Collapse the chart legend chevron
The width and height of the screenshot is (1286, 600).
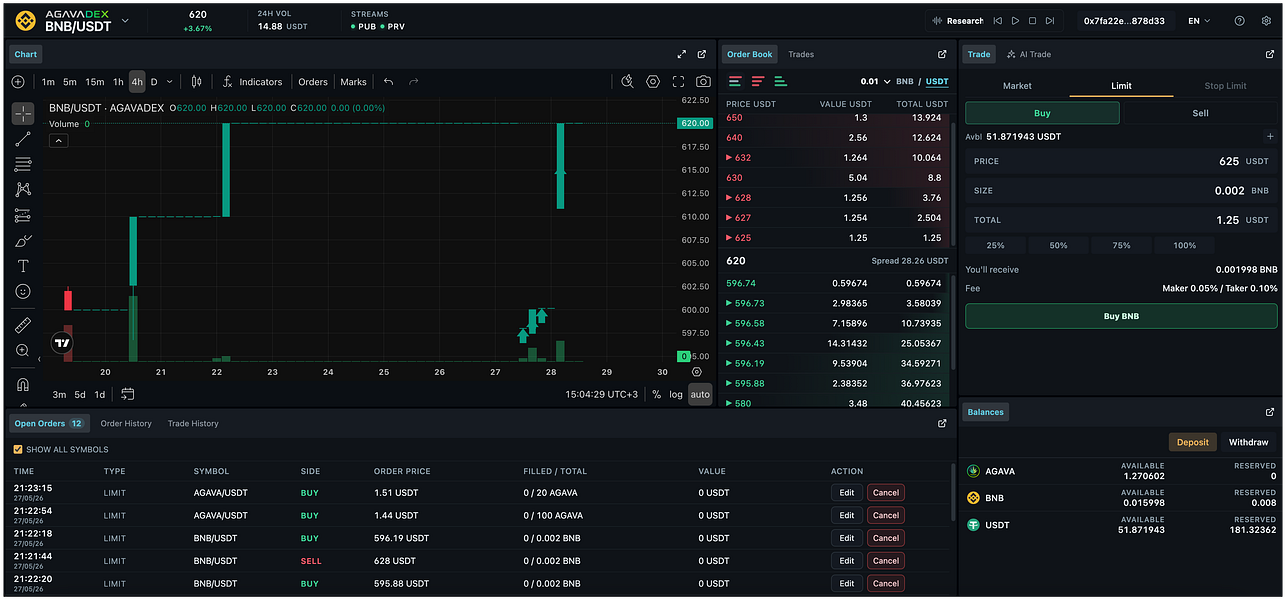point(58,141)
